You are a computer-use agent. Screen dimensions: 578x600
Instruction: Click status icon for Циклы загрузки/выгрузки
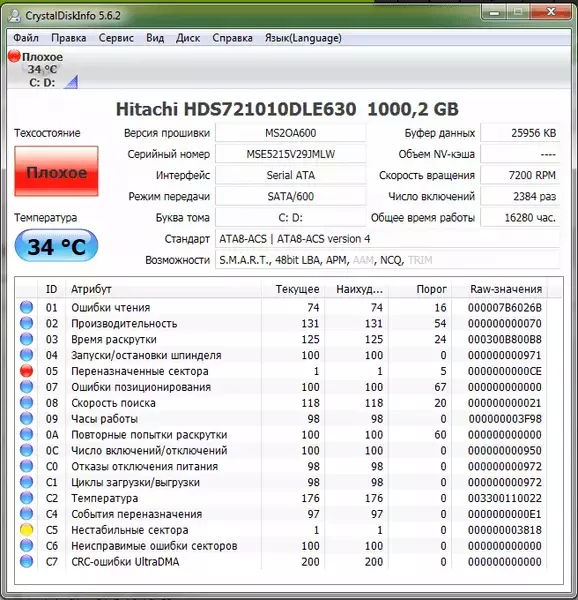point(26,482)
